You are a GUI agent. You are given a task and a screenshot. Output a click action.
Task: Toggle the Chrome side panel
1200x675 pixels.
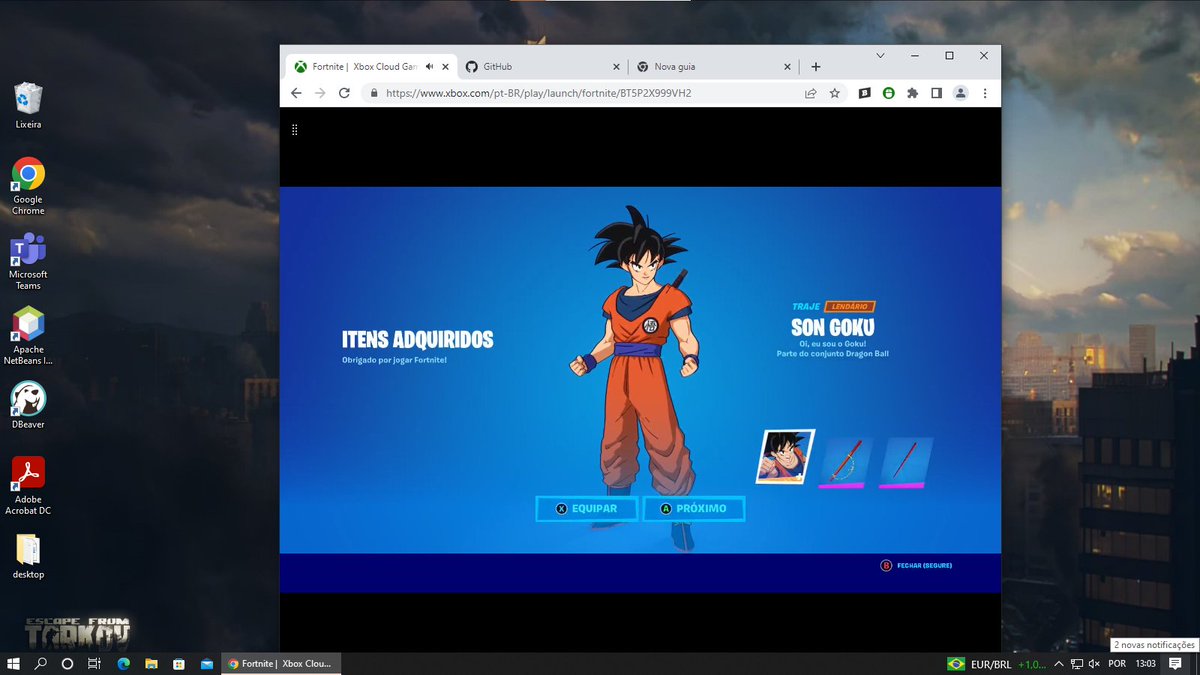click(936, 93)
